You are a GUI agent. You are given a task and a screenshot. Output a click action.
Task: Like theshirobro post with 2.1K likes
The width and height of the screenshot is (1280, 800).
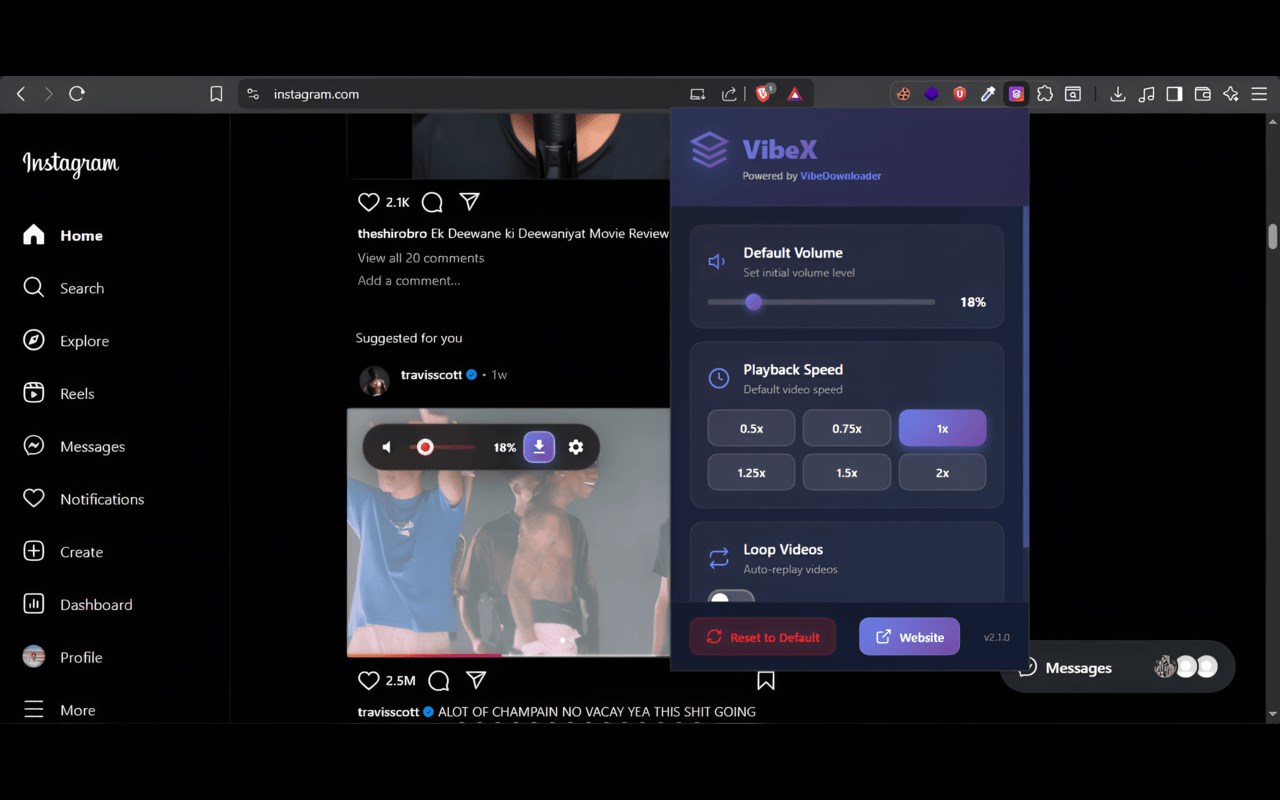pyautogui.click(x=369, y=202)
